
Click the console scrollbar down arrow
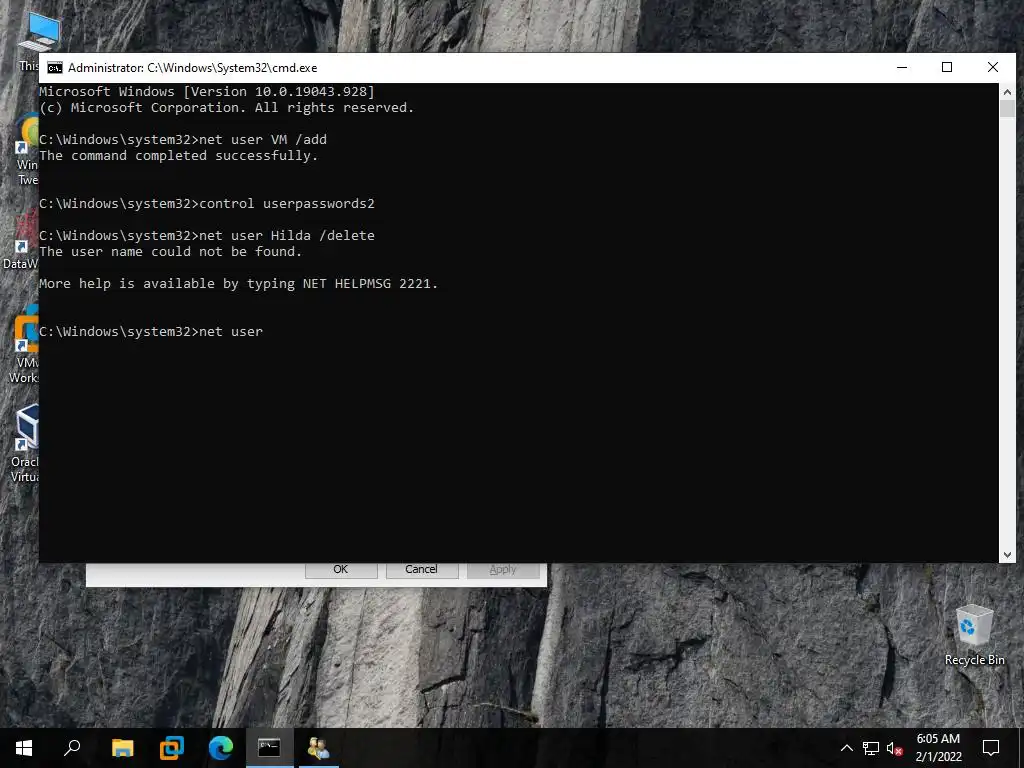tap(1007, 554)
